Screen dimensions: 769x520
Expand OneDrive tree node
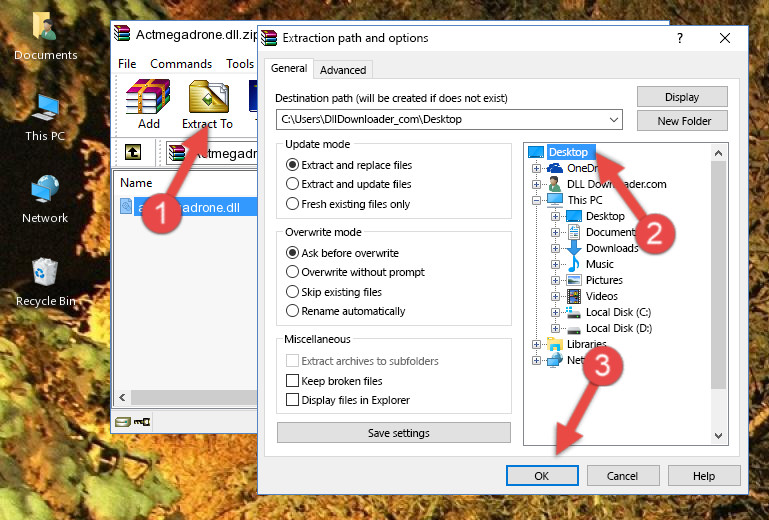[x=536, y=168]
